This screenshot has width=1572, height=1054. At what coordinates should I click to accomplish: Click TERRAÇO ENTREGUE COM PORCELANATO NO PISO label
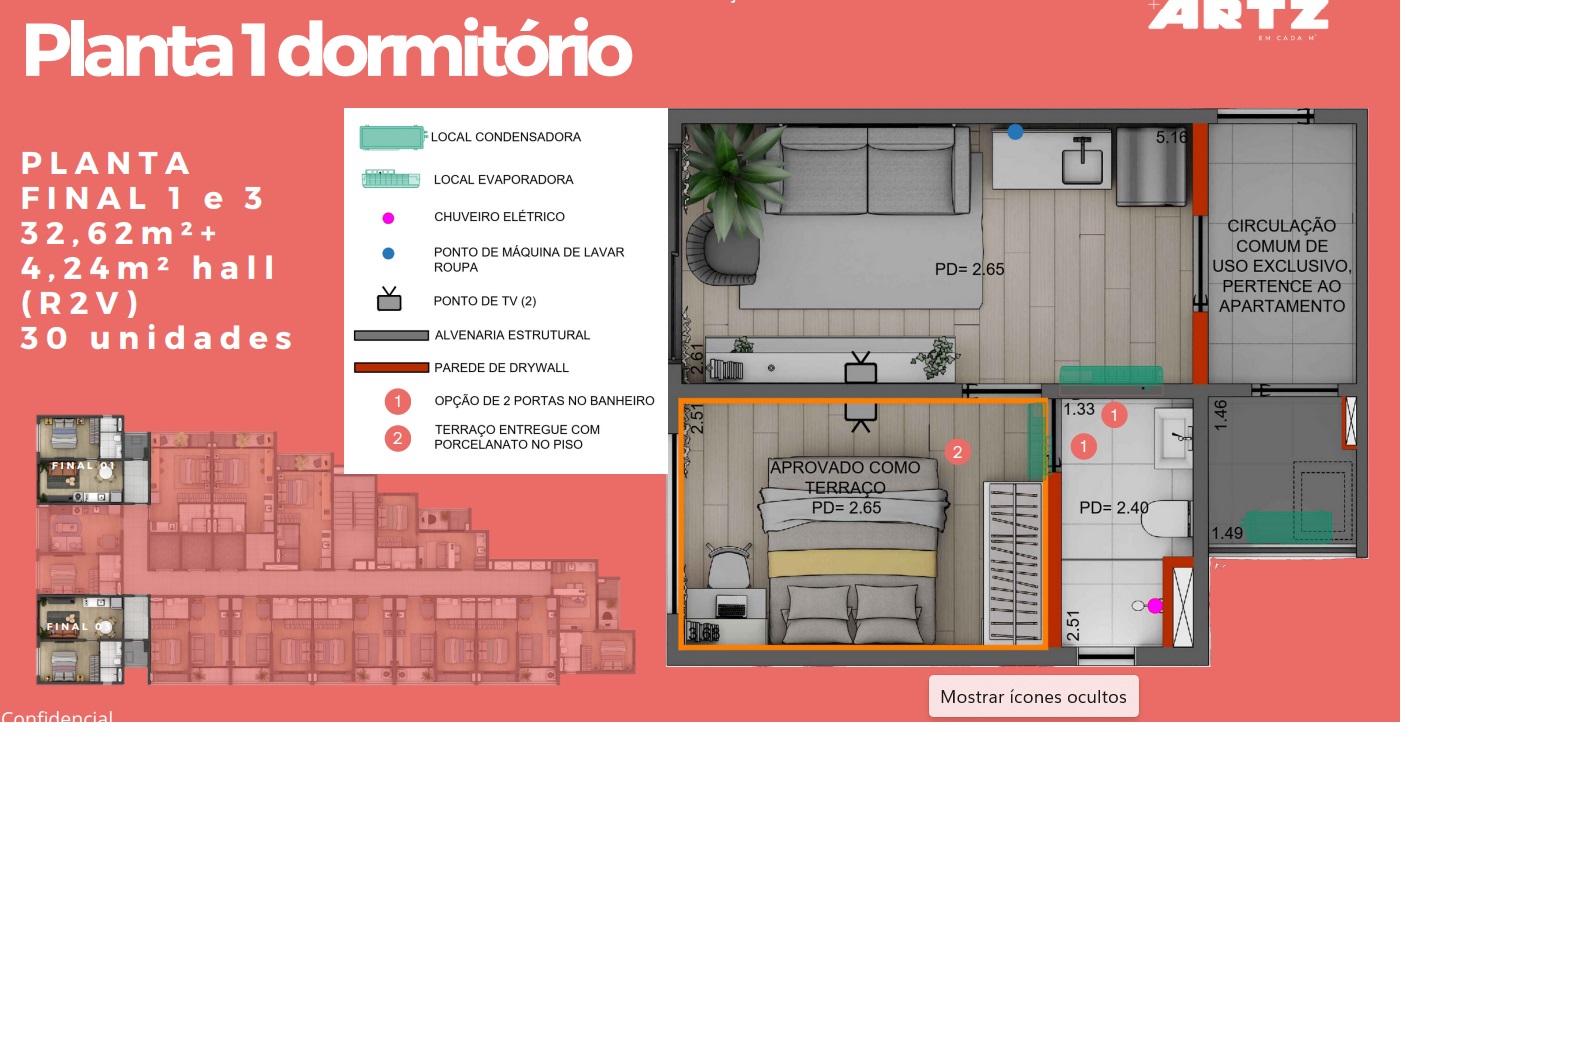(517, 437)
